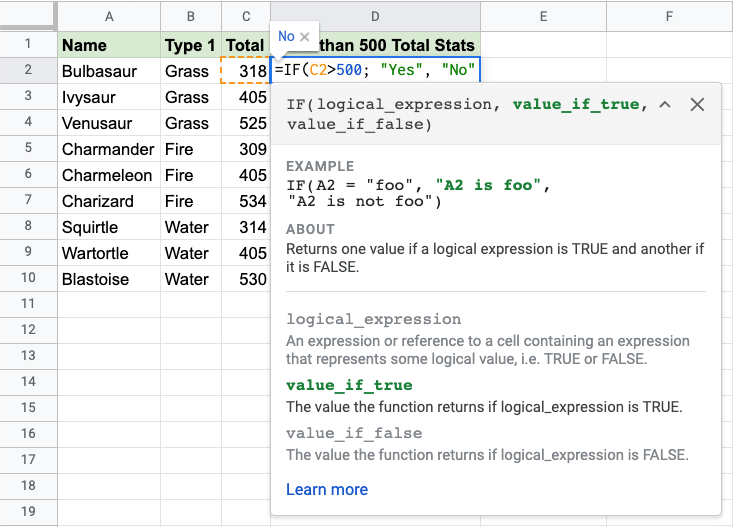This screenshot has width=733, height=527.
Task: Select the Bulbasaur cell
Action: [108, 71]
